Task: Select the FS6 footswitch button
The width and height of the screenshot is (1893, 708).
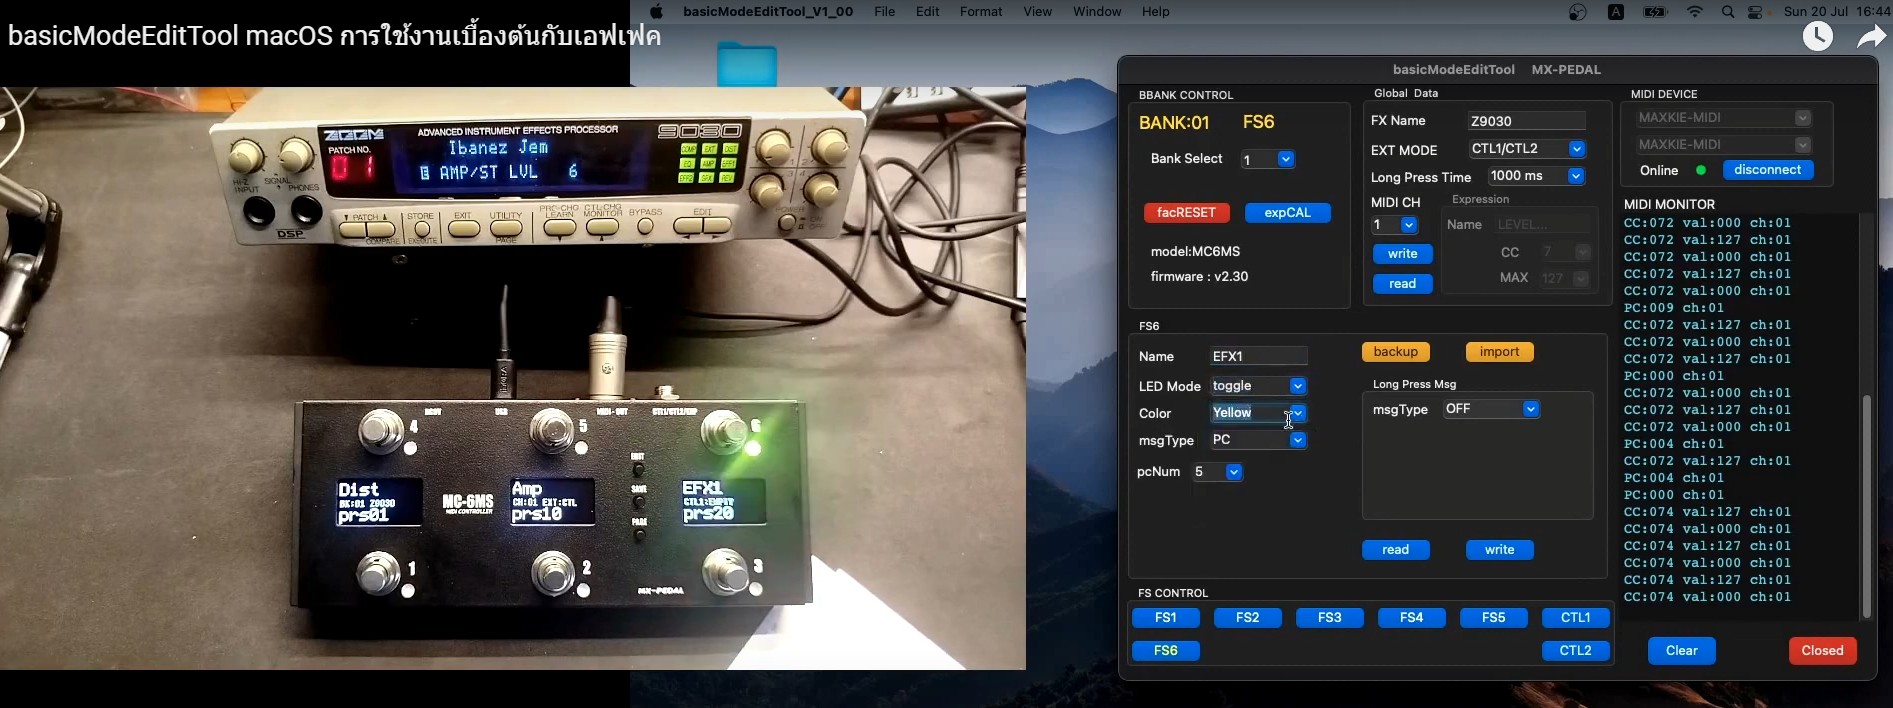Action: (1165, 650)
